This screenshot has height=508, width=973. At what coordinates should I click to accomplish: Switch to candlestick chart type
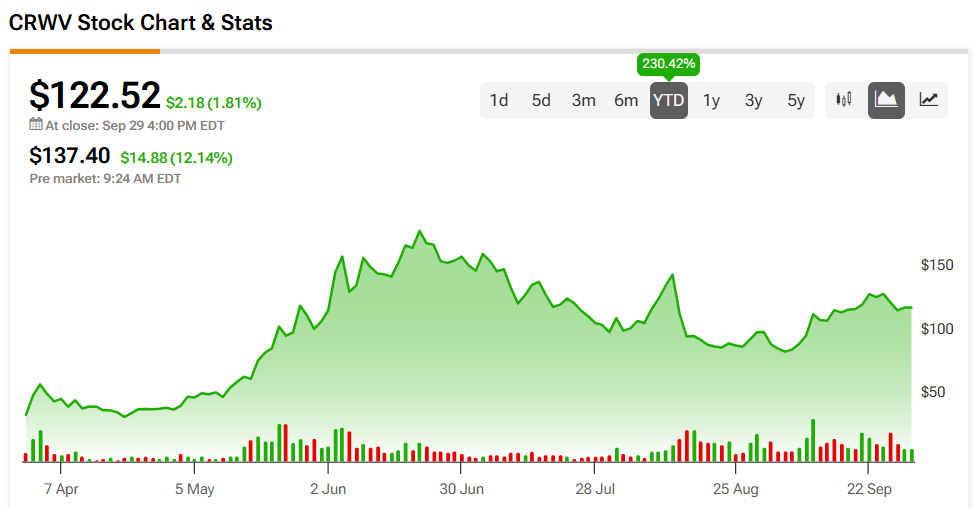coord(844,100)
